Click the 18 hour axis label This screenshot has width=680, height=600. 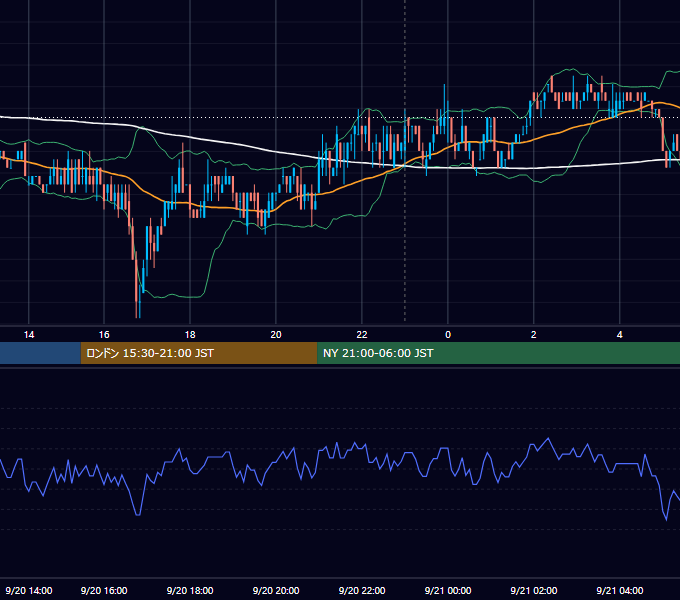click(190, 335)
